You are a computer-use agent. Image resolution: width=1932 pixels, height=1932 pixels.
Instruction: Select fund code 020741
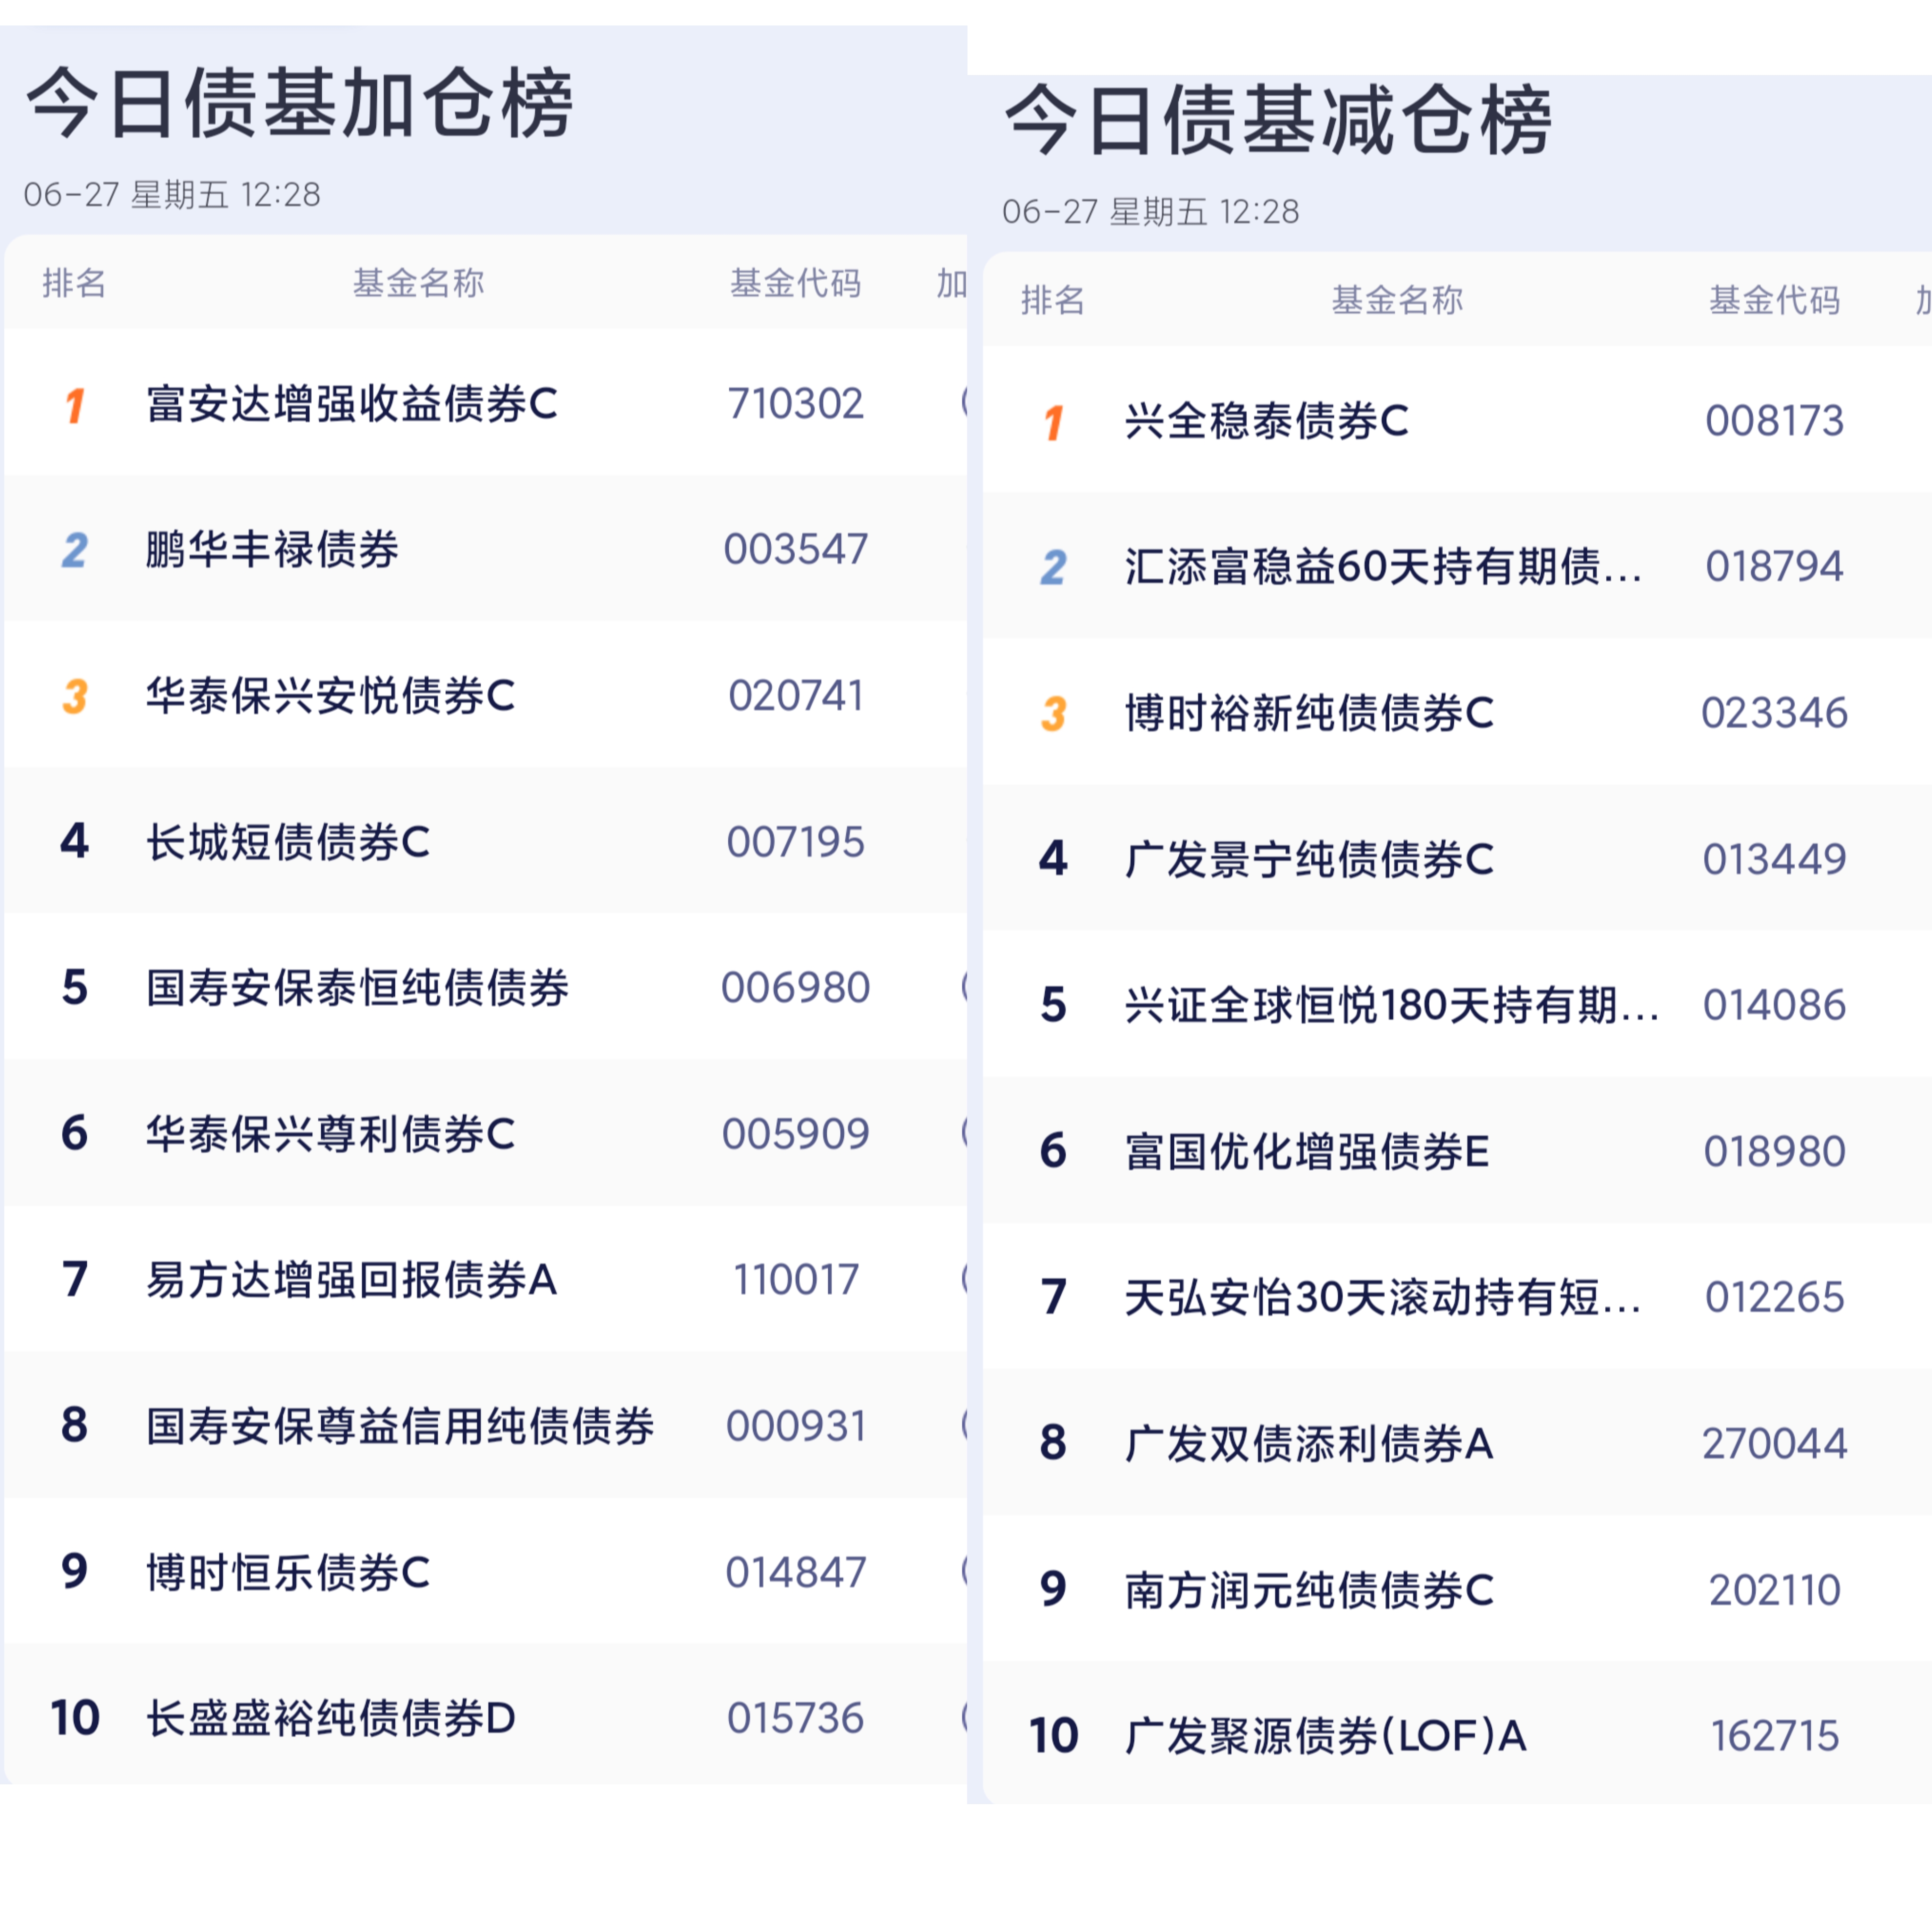(x=795, y=696)
